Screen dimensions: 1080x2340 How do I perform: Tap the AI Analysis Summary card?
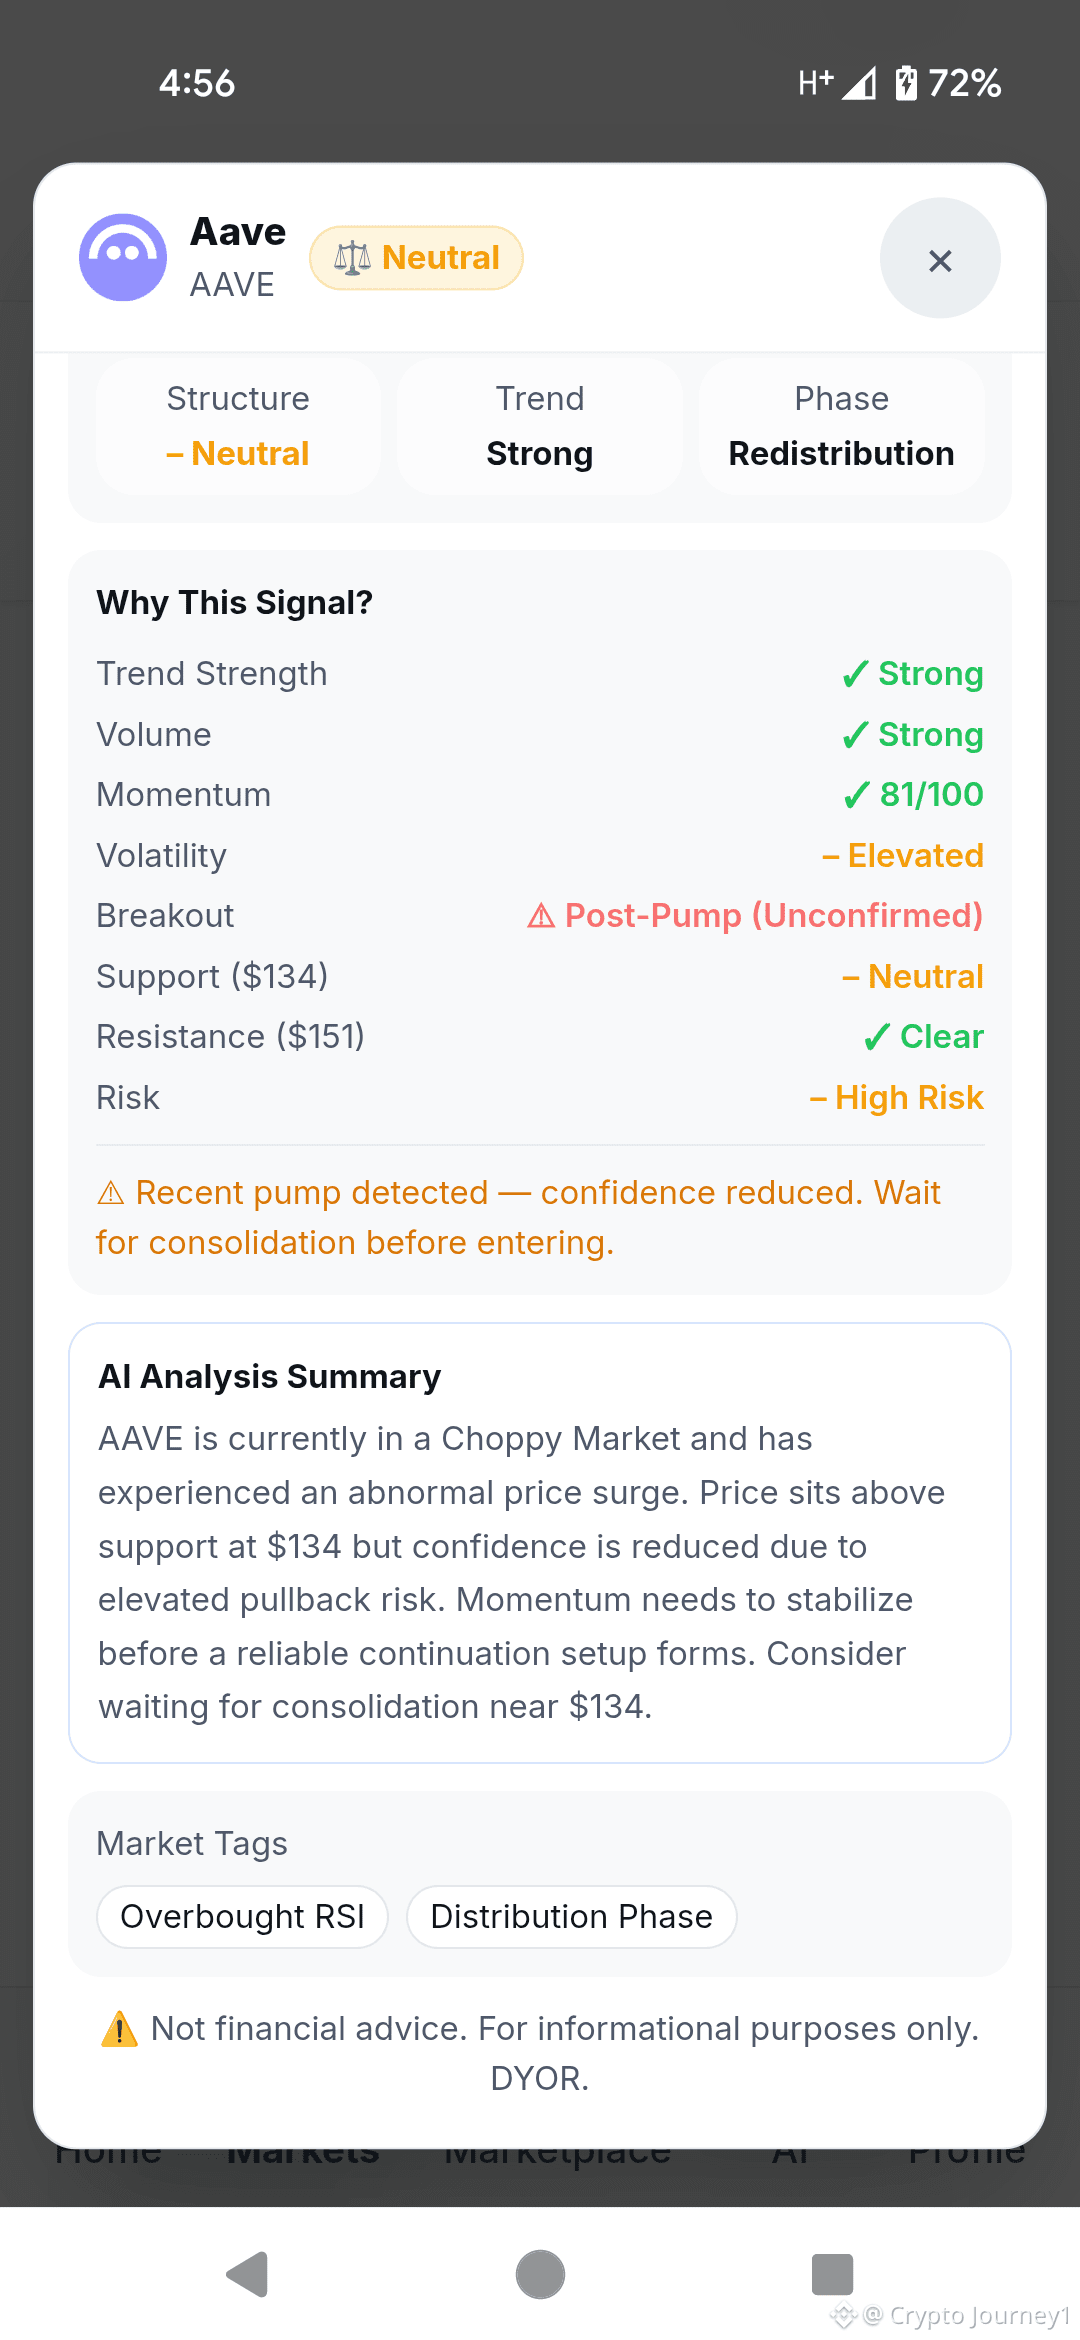coord(540,1543)
